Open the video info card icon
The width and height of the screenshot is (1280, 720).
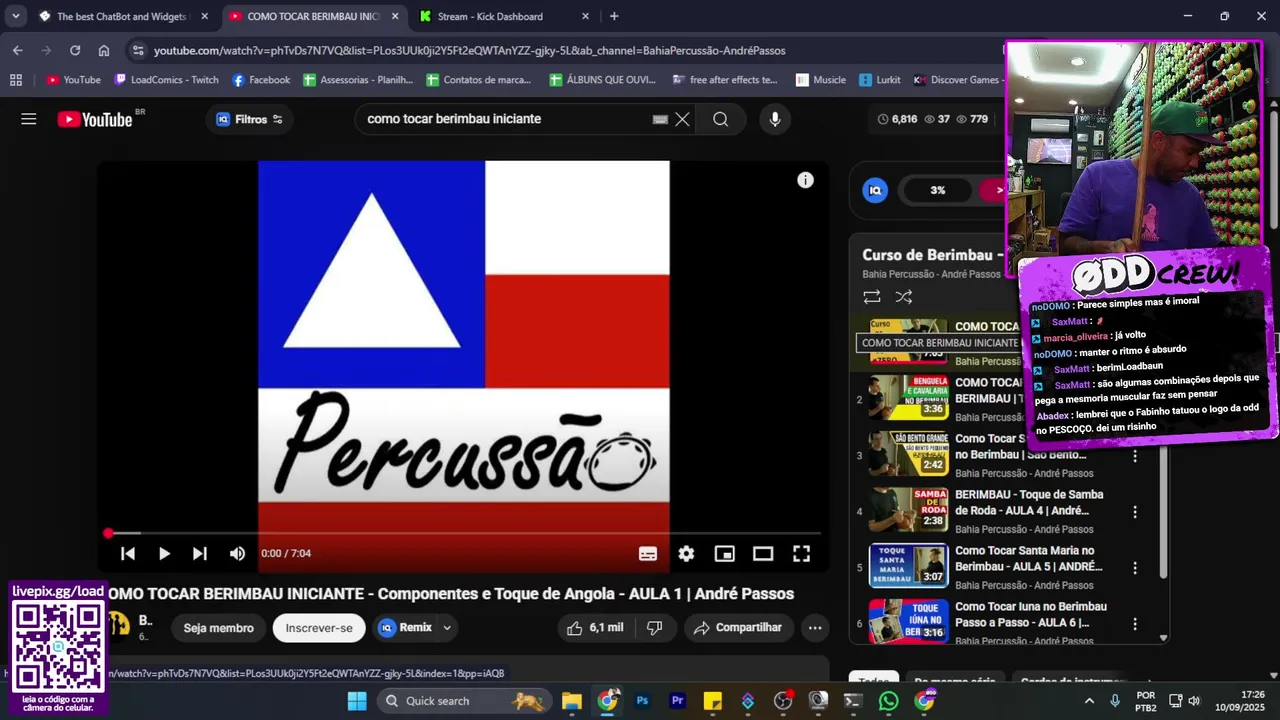coord(805,180)
